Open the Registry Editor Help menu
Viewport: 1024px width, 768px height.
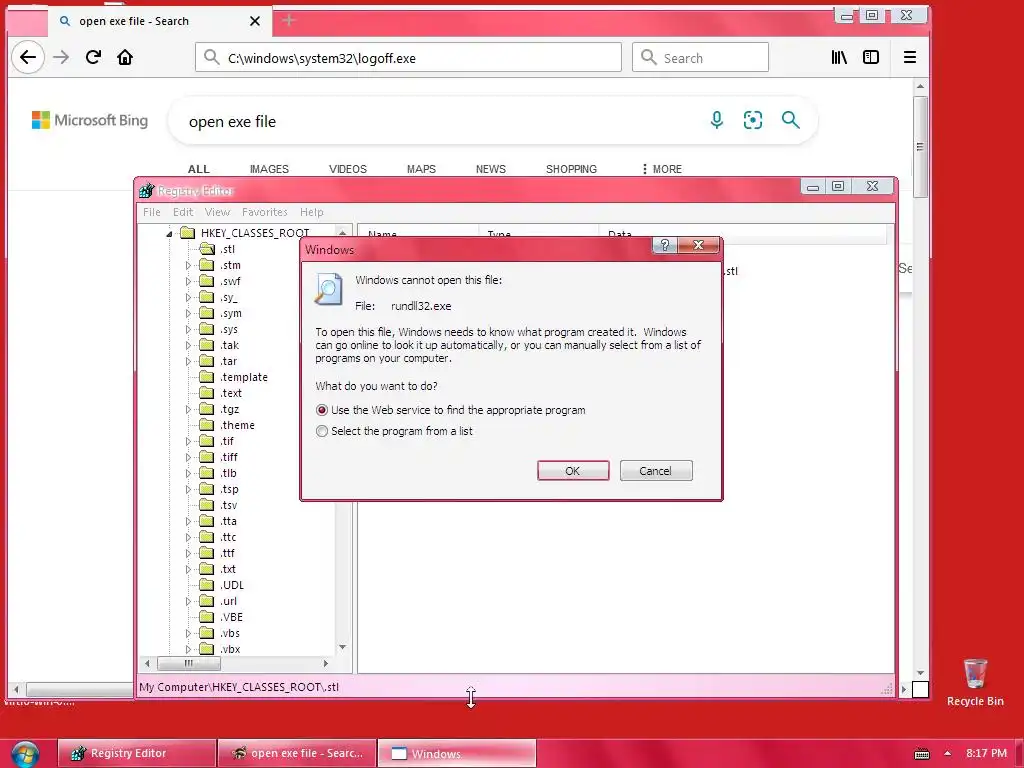tap(312, 212)
